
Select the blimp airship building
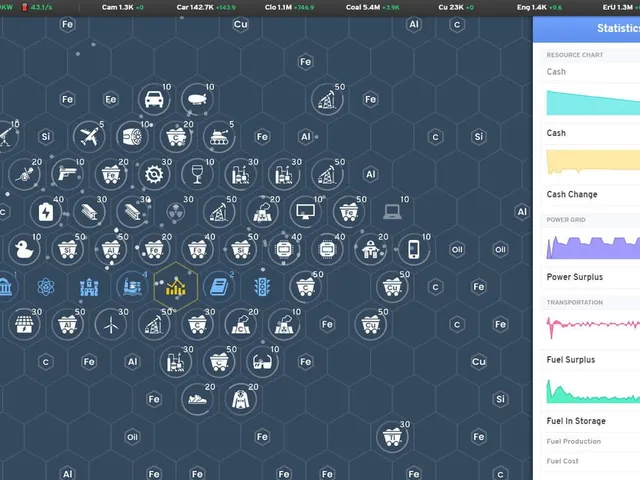[x=197, y=99]
